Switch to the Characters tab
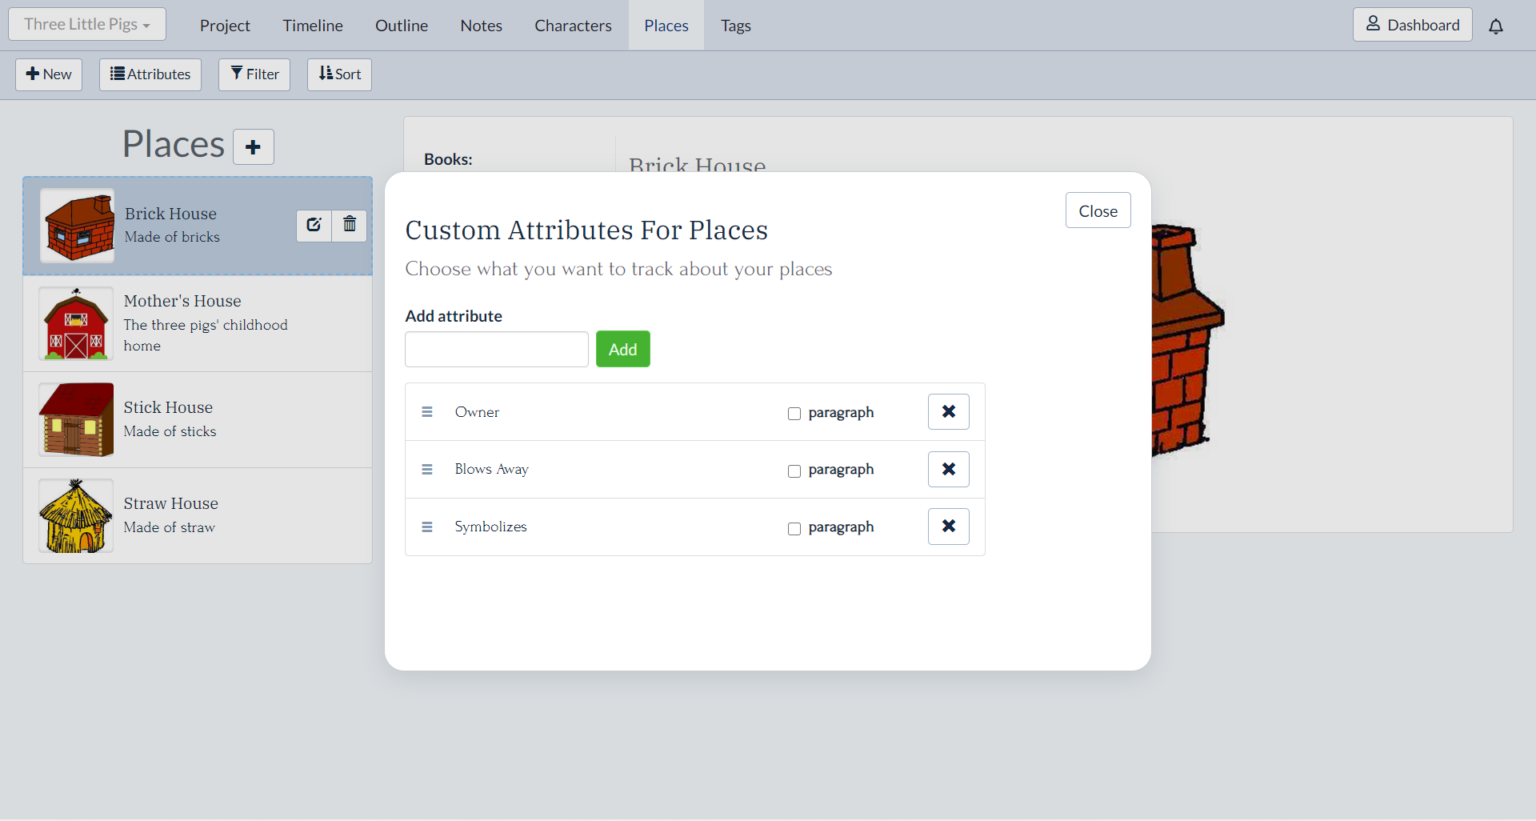The image size is (1536, 821). tap(572, 26)
